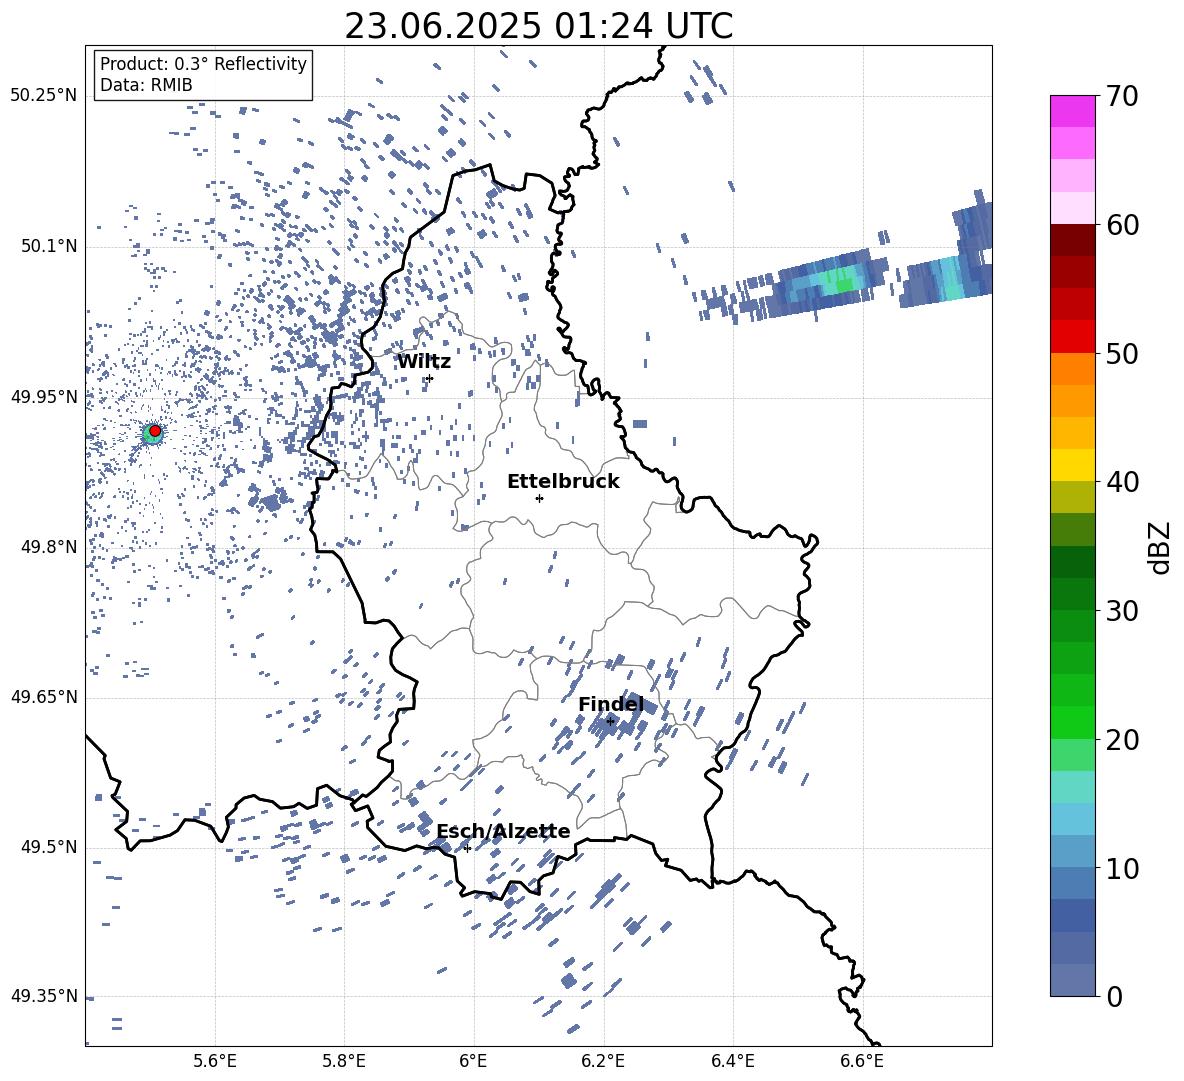This screenshot has width=1184, height=1081.
Task: Click the 6.4°E longitude label
Action: pos(732,1061)
